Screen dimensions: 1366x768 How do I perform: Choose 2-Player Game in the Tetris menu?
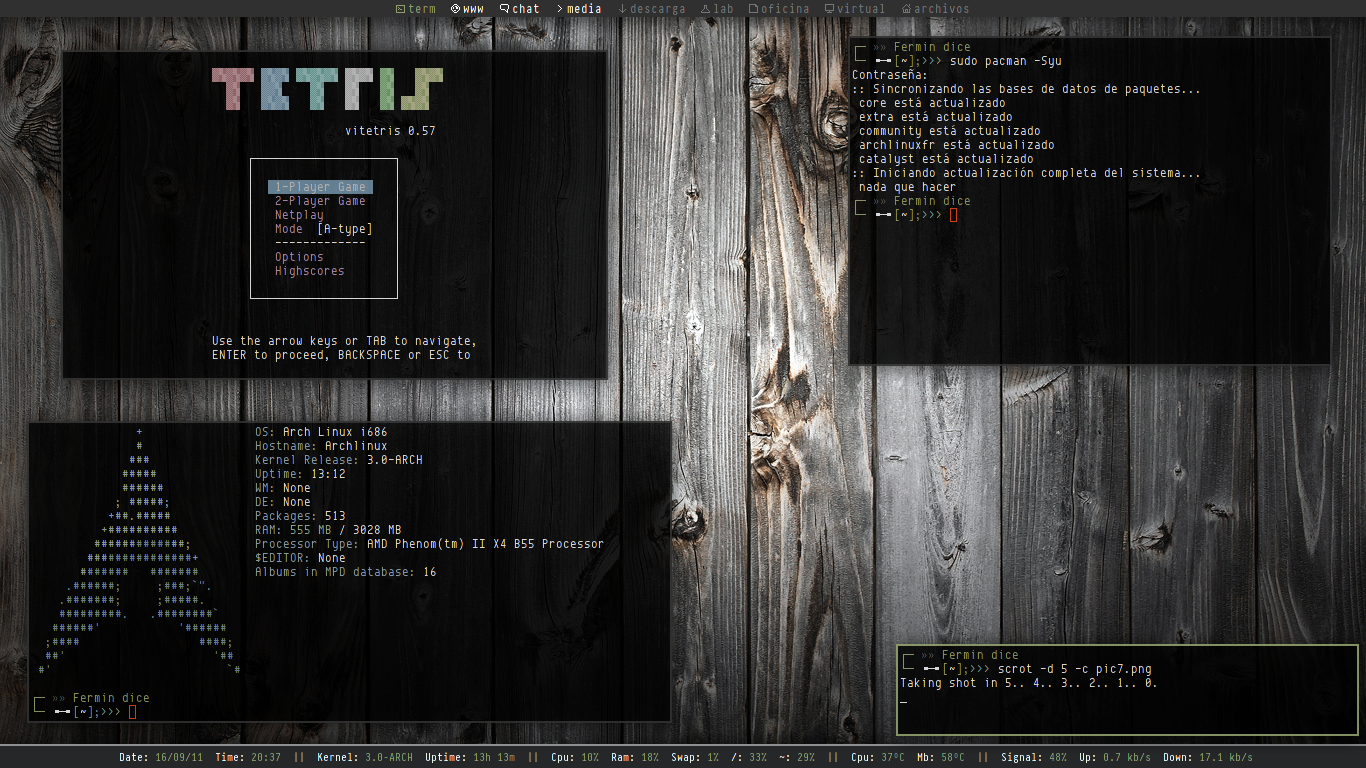pos(320,201)
